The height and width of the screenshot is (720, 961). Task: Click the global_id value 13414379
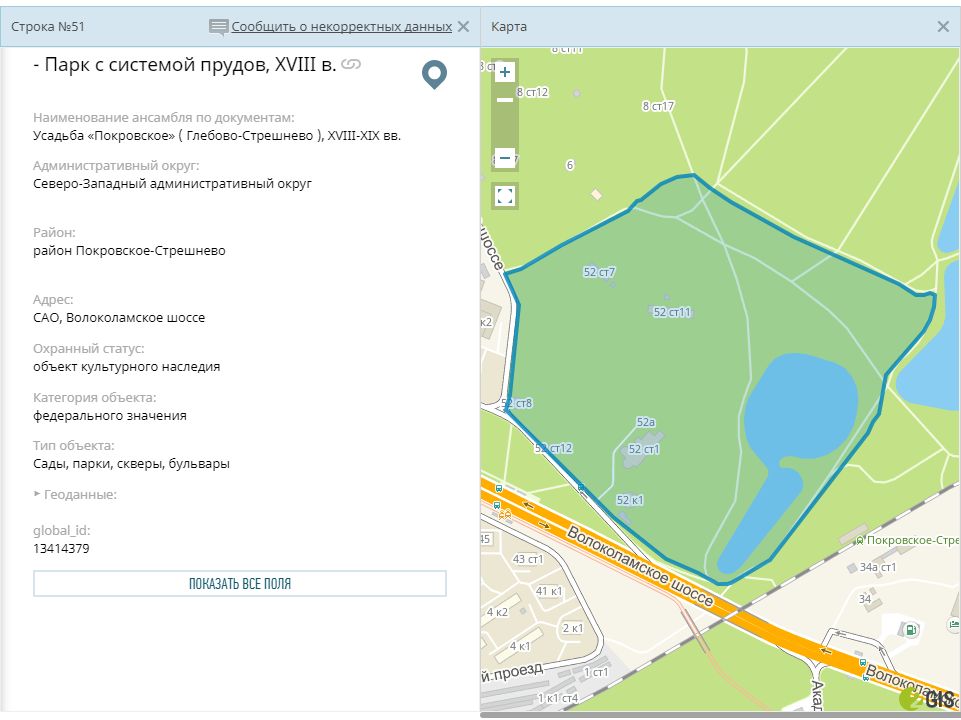[61, 548]
